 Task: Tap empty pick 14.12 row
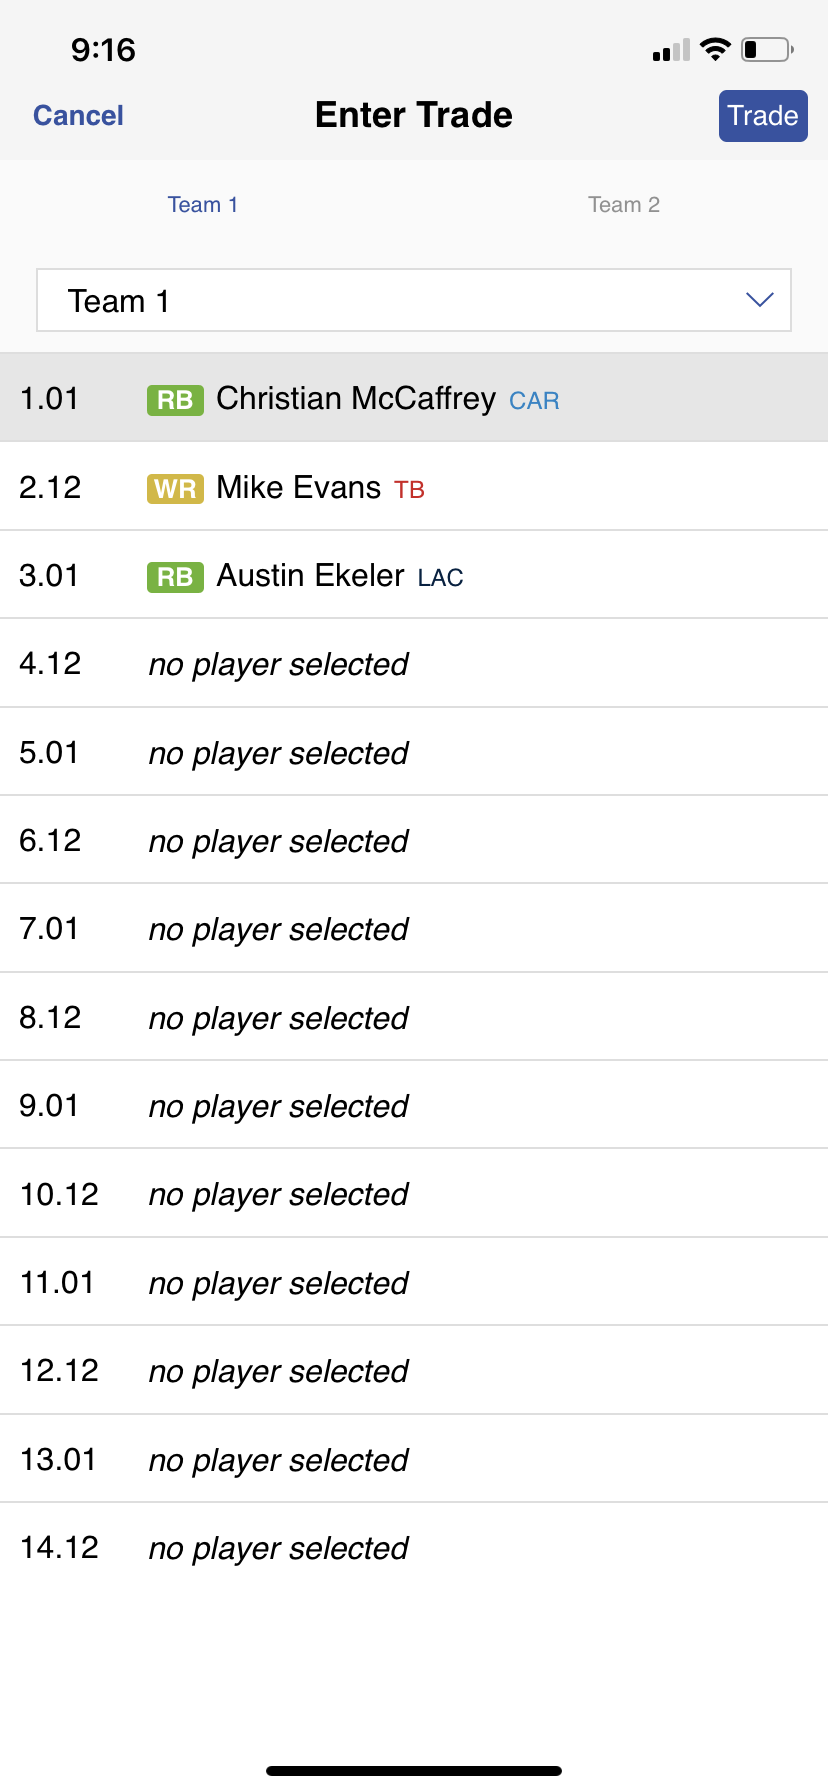point(414,1548)
